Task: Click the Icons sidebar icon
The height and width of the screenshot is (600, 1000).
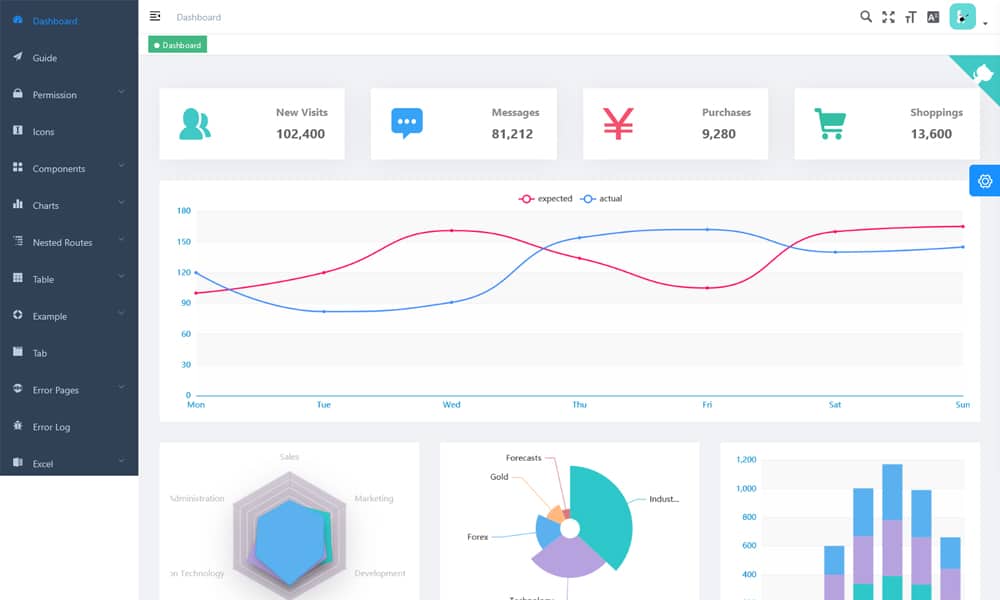Action: (x=17, y=131)
